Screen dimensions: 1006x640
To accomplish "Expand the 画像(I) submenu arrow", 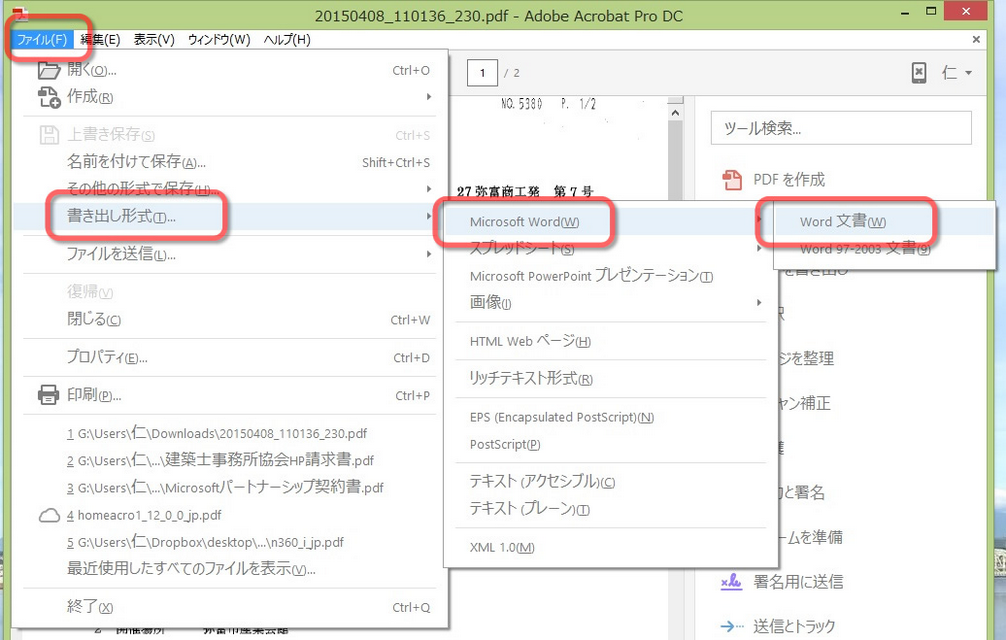I will click(759, 302).
